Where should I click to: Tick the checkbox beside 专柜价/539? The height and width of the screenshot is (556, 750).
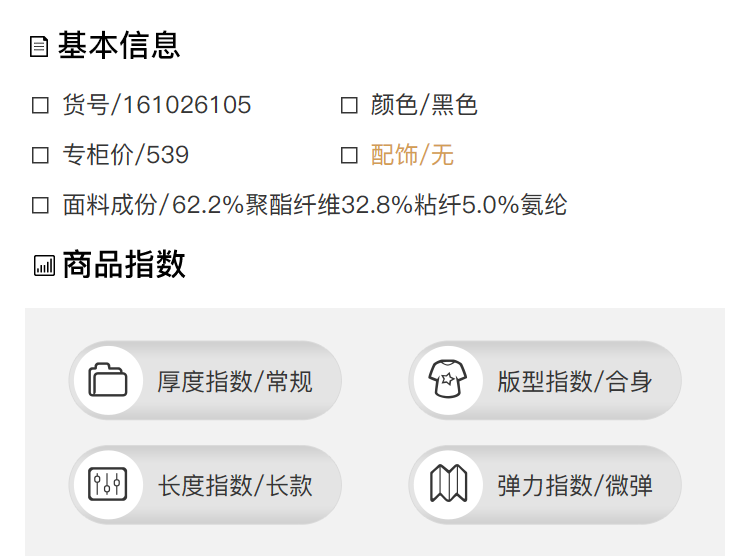point(41,155)
